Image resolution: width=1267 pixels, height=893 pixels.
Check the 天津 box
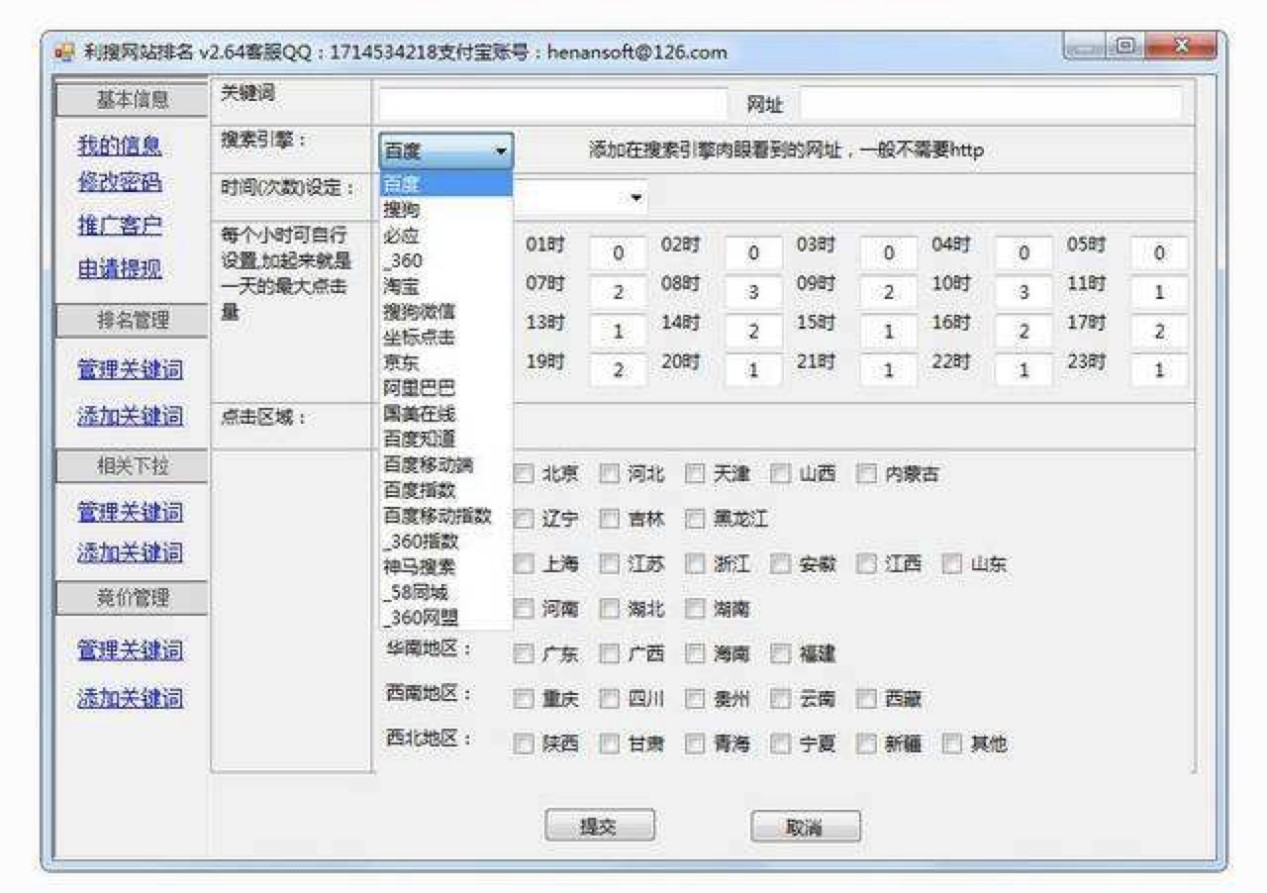694,476
